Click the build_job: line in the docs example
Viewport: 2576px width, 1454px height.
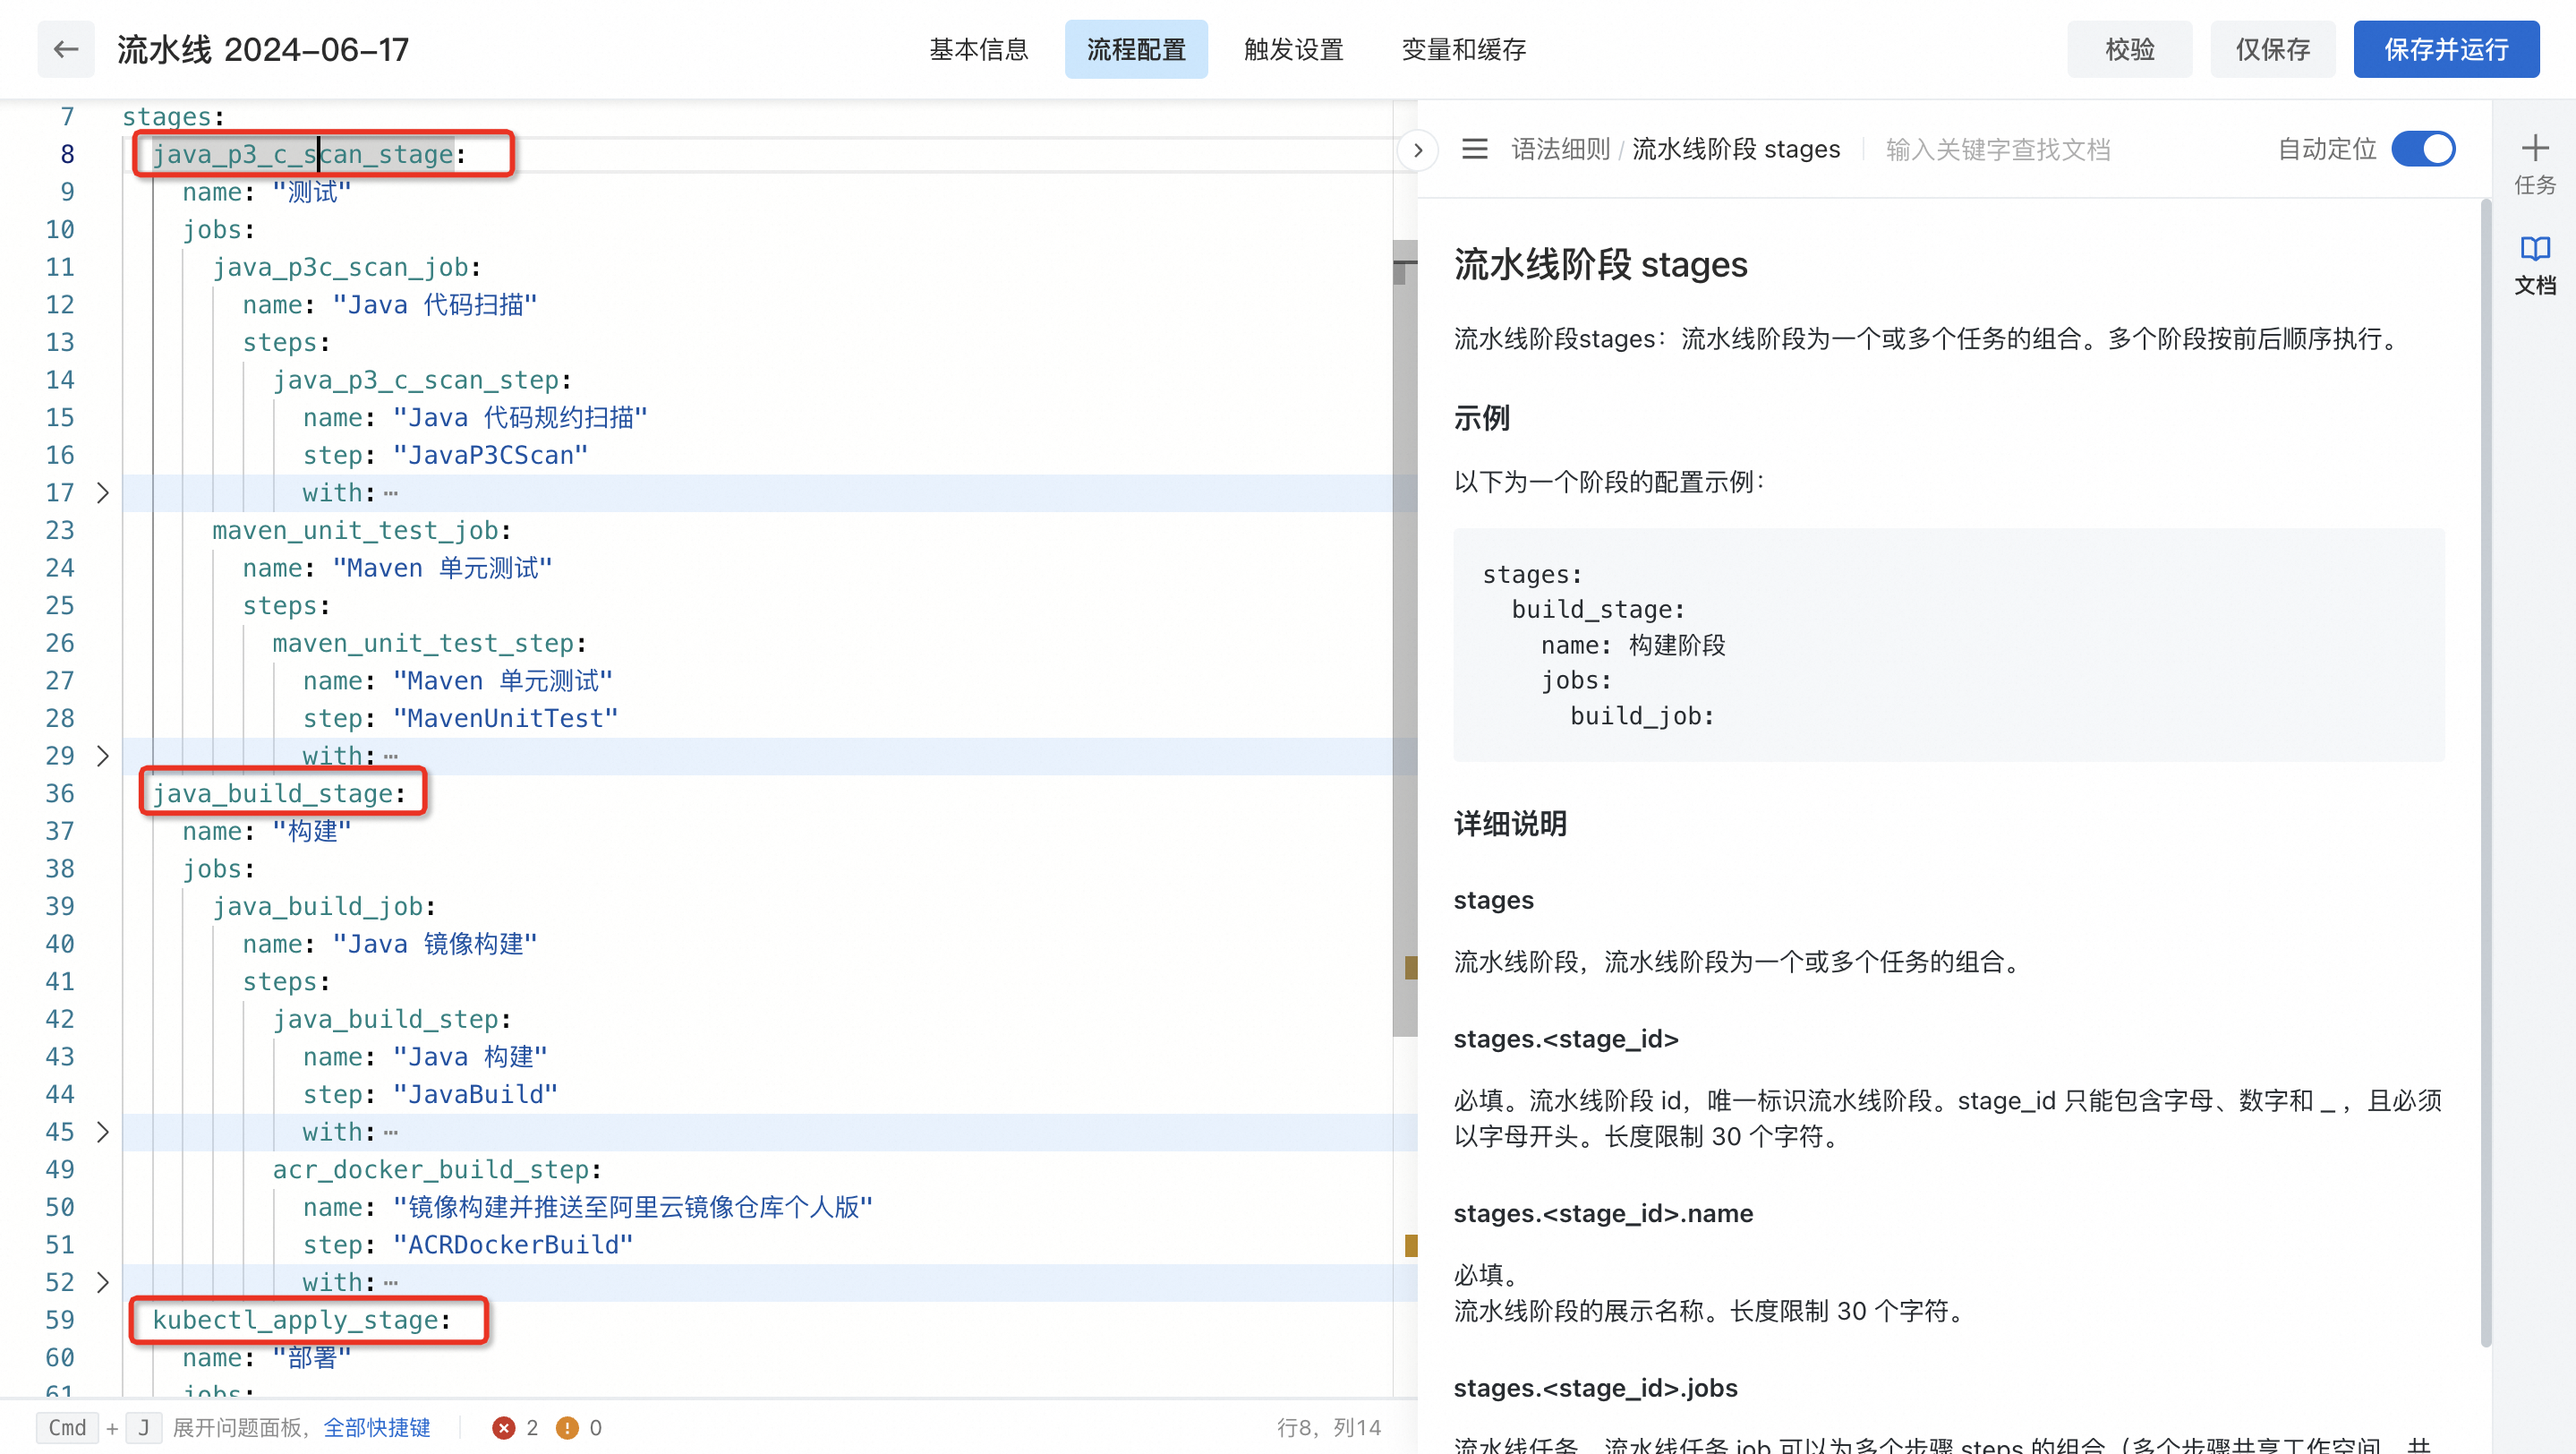click(1642, 716)
